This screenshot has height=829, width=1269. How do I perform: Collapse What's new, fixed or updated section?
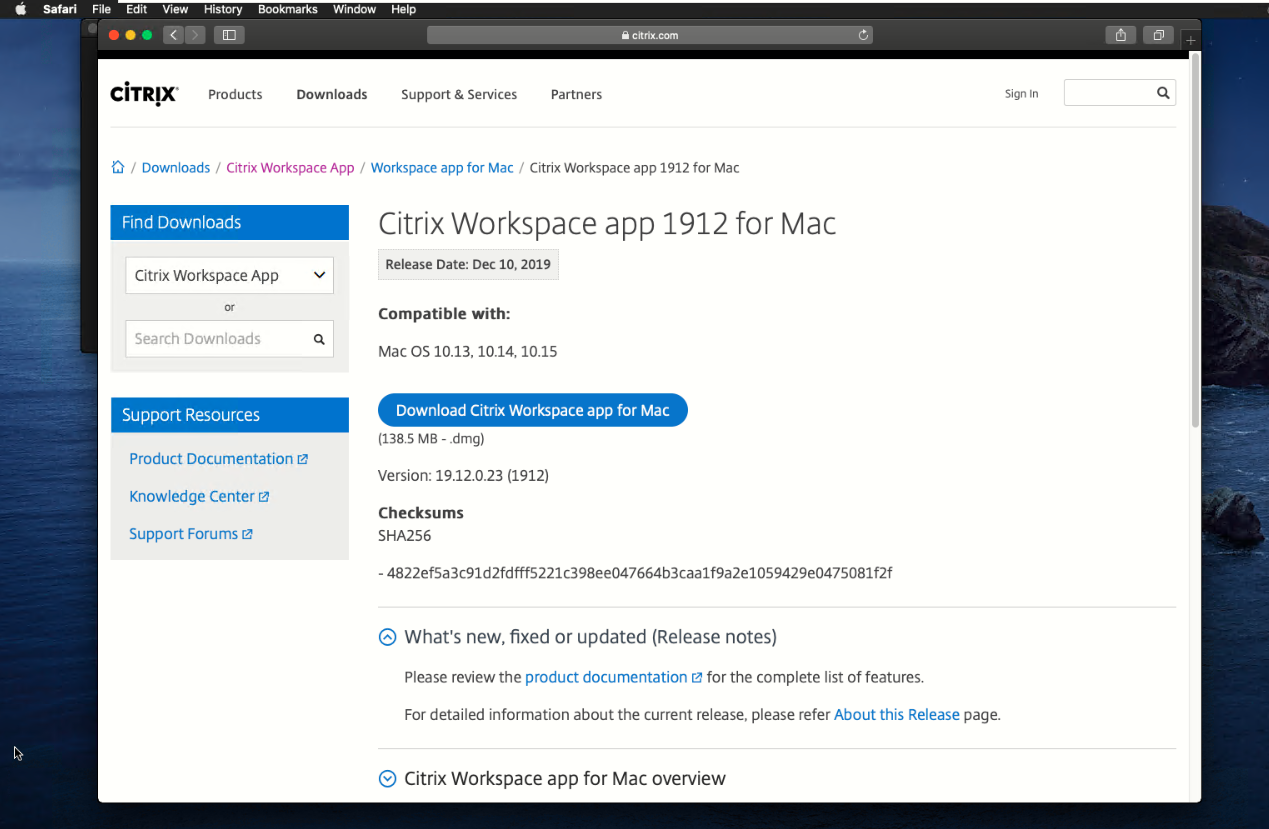[x=387, y=637]
